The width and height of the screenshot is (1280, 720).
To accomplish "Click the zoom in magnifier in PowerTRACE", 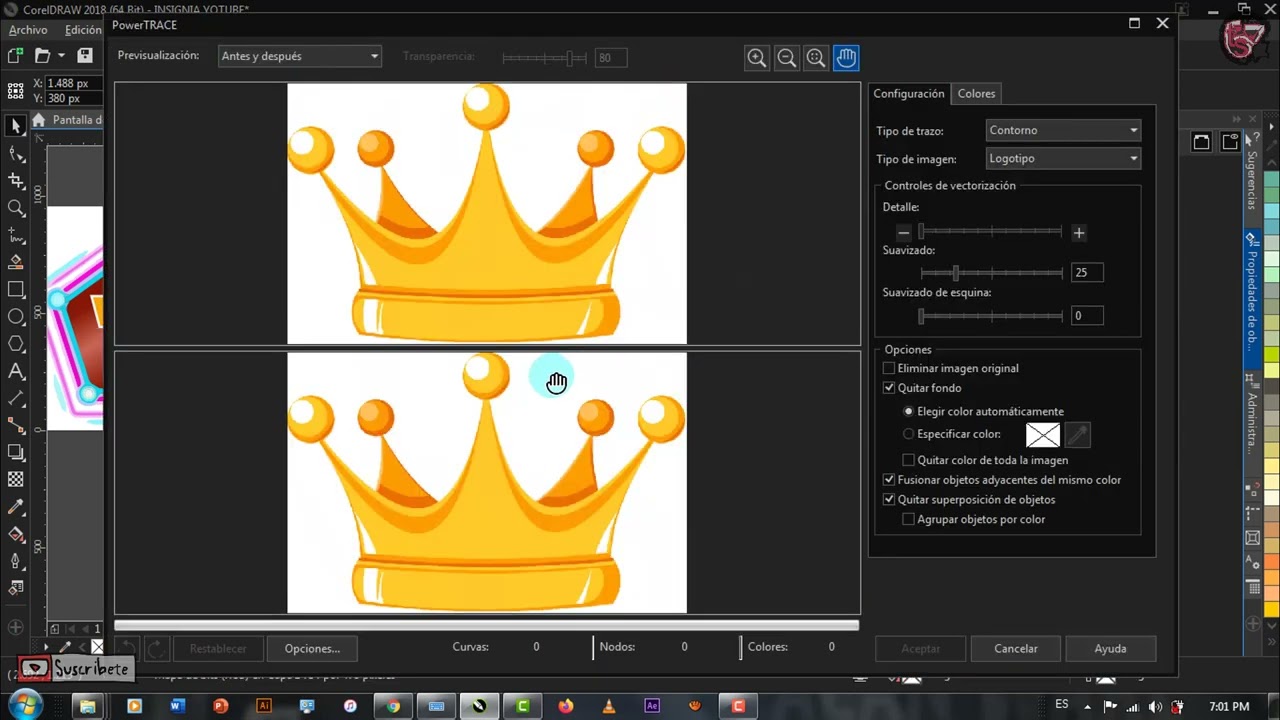I will (757, 58).
